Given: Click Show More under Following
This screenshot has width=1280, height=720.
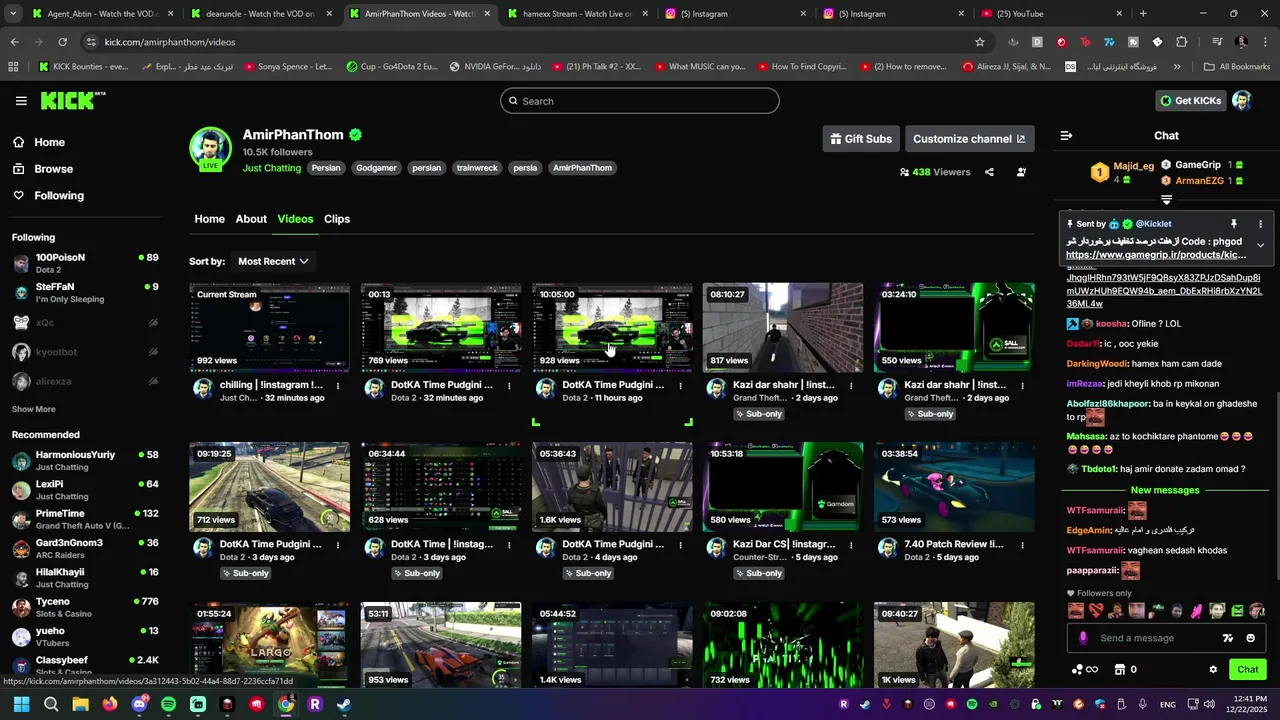Looking at the screenshot, I should 33,409.
